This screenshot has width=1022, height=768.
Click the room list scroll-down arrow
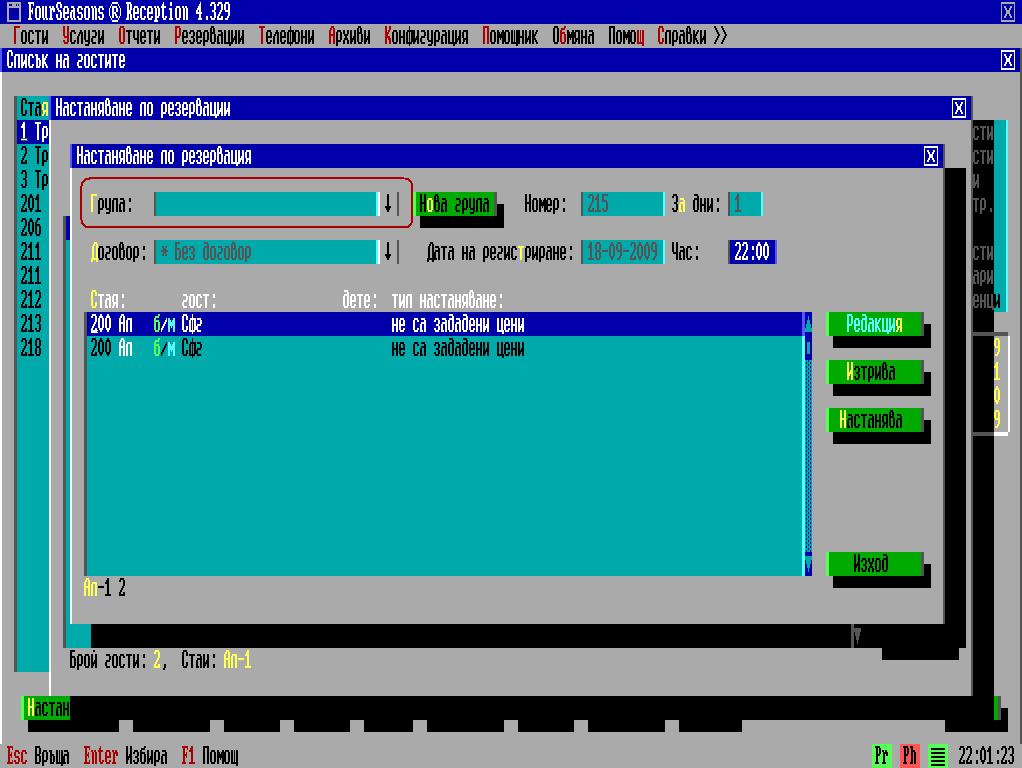coord(808,566)
